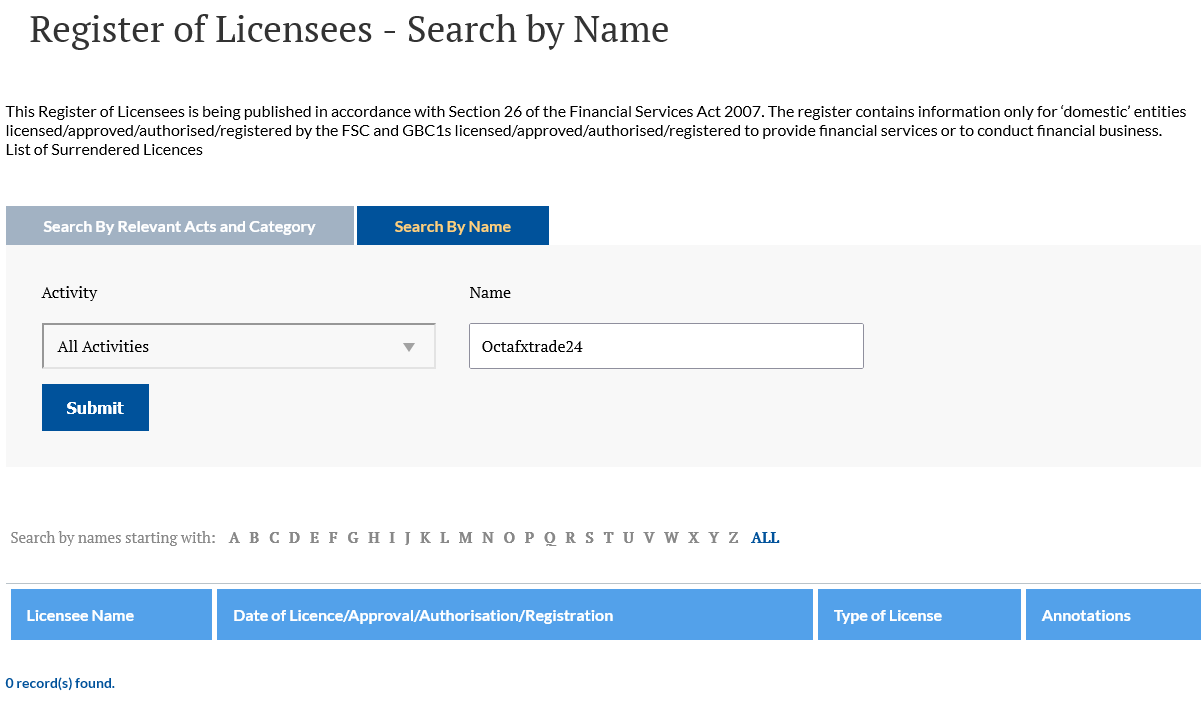Click the Date of Licence/Approval/Authorisation/Registration header
Image resolution: width=1201 pixels, height=705 pixels.
(515, 615)
